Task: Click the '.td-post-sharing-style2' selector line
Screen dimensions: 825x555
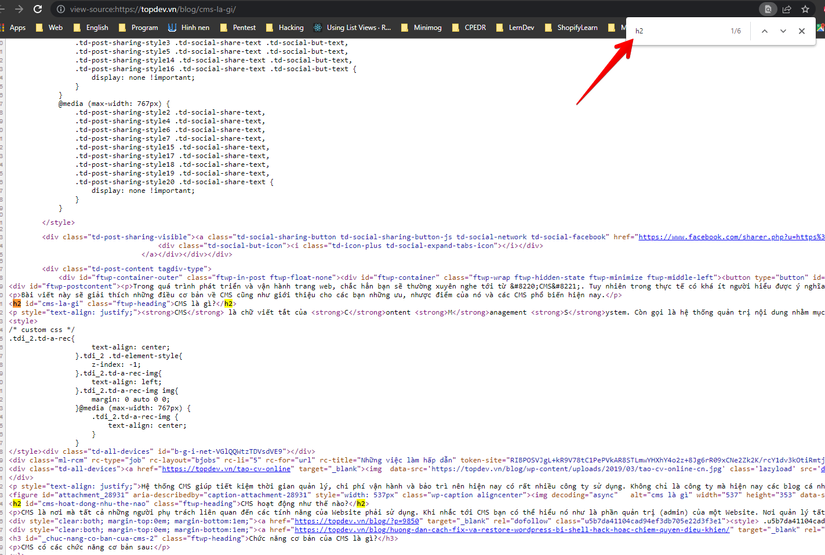Action: pyautogui.click(x=170, y=113)
